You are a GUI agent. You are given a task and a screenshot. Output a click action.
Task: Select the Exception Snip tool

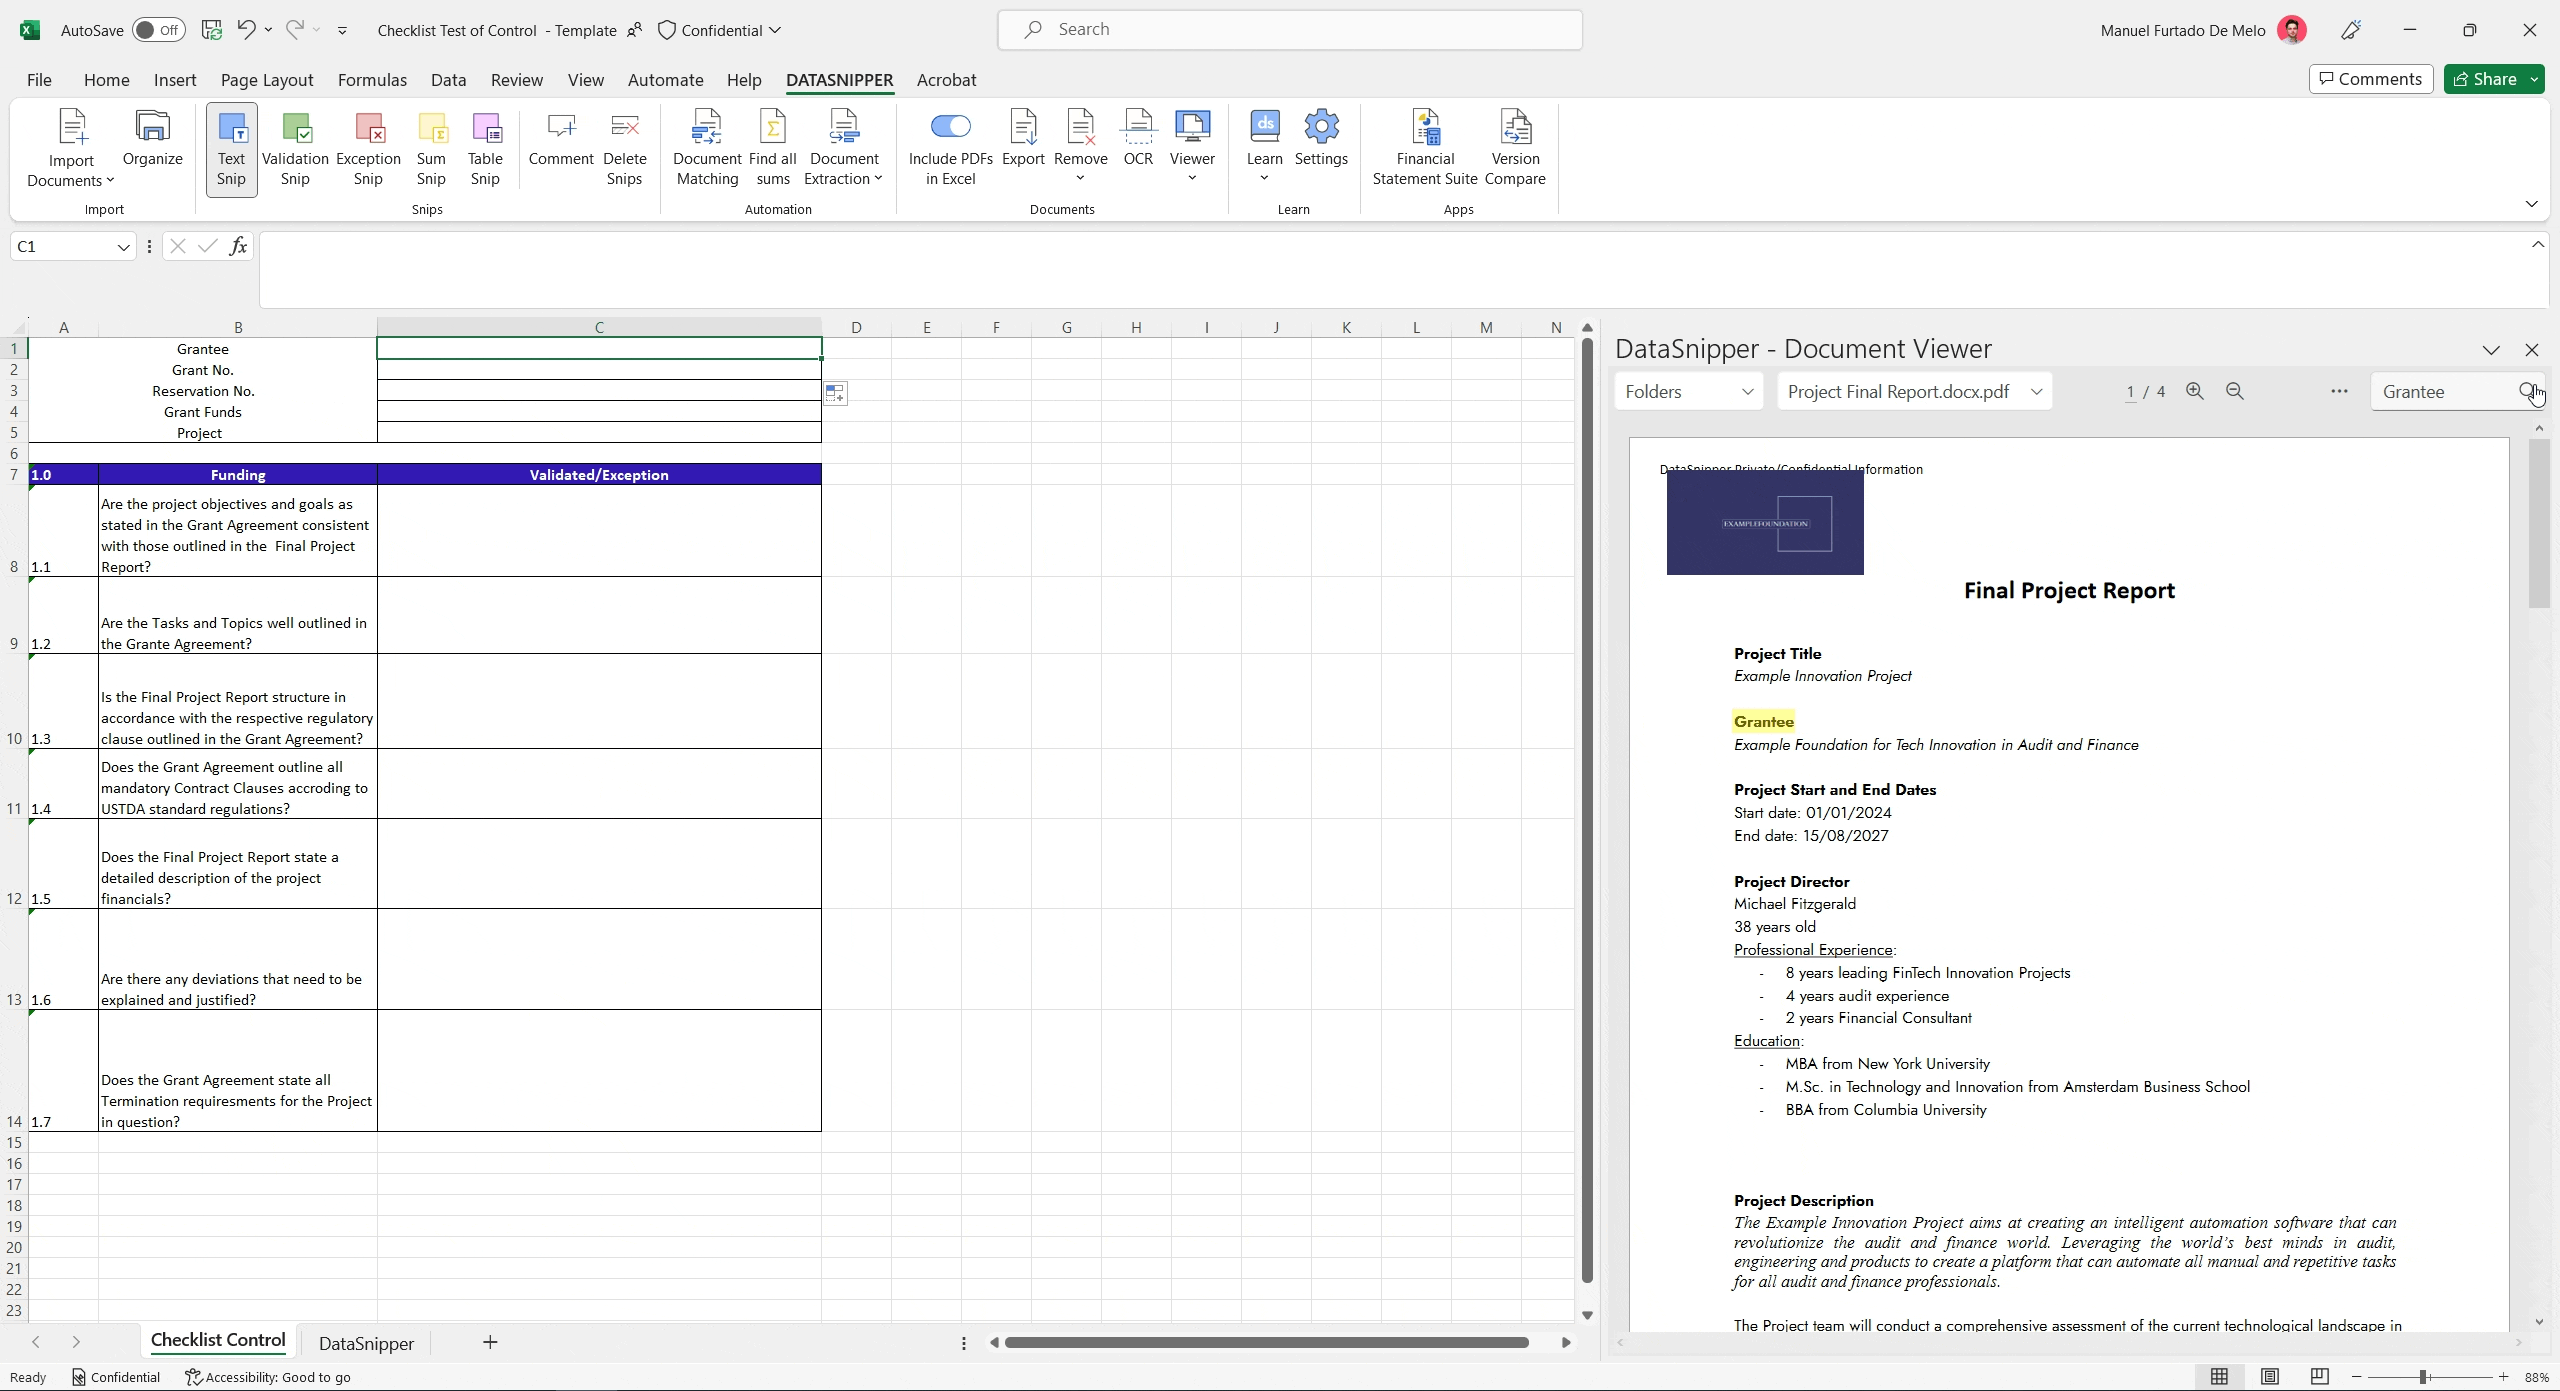(x=367, y=148)
